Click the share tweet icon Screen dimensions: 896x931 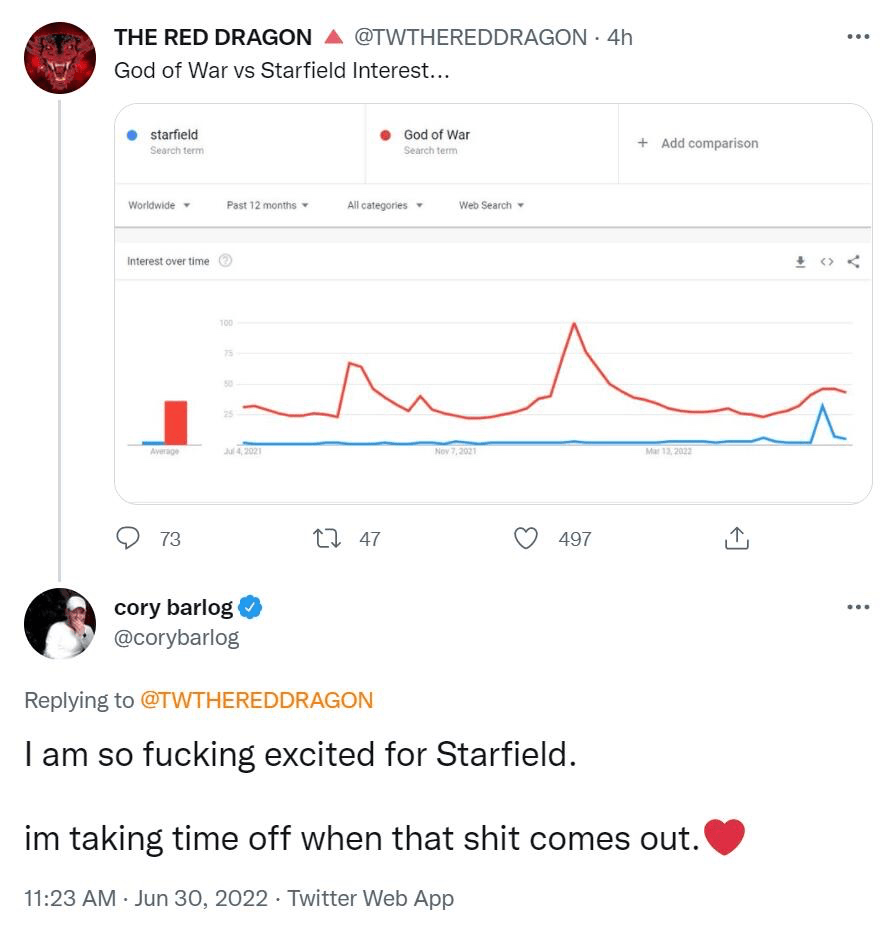pos(735,539)
